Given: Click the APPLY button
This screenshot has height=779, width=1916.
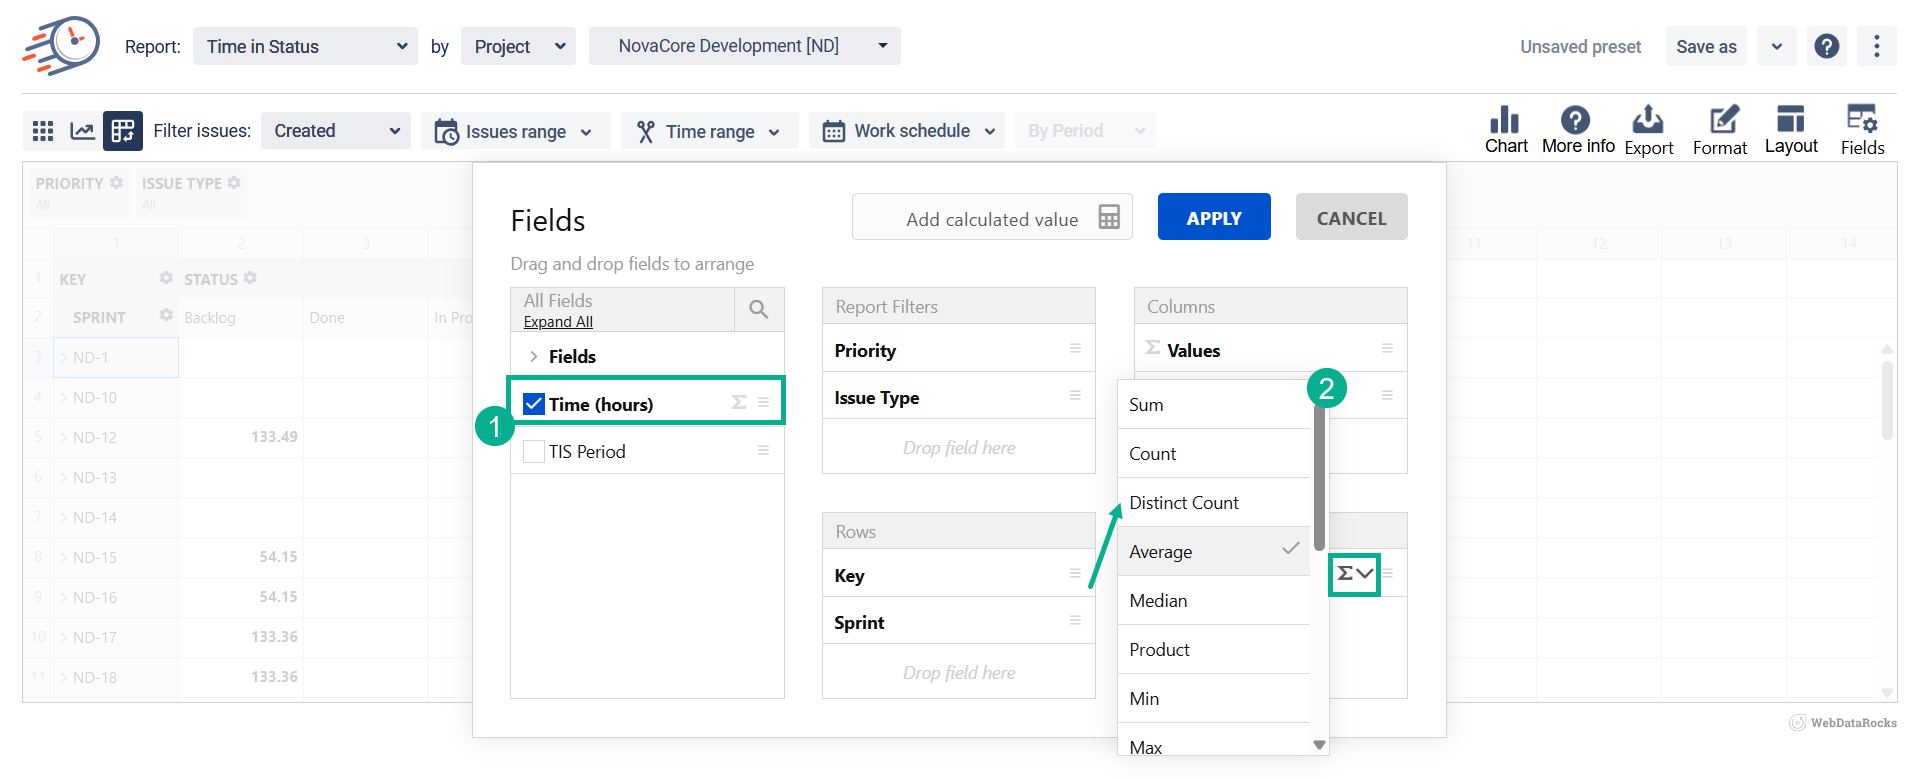Looking at the screenshot, I should click(x=1213, y=217).
